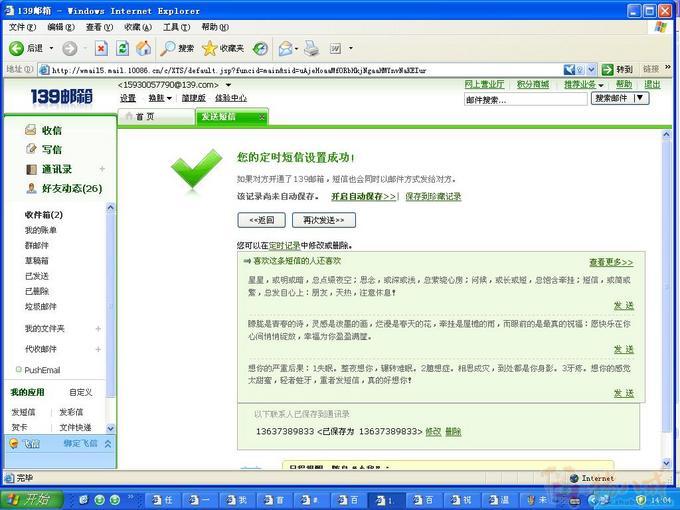The image size is (680, 510).
Task: Click the Refresh page icon
Action: (x=123, y=48)
